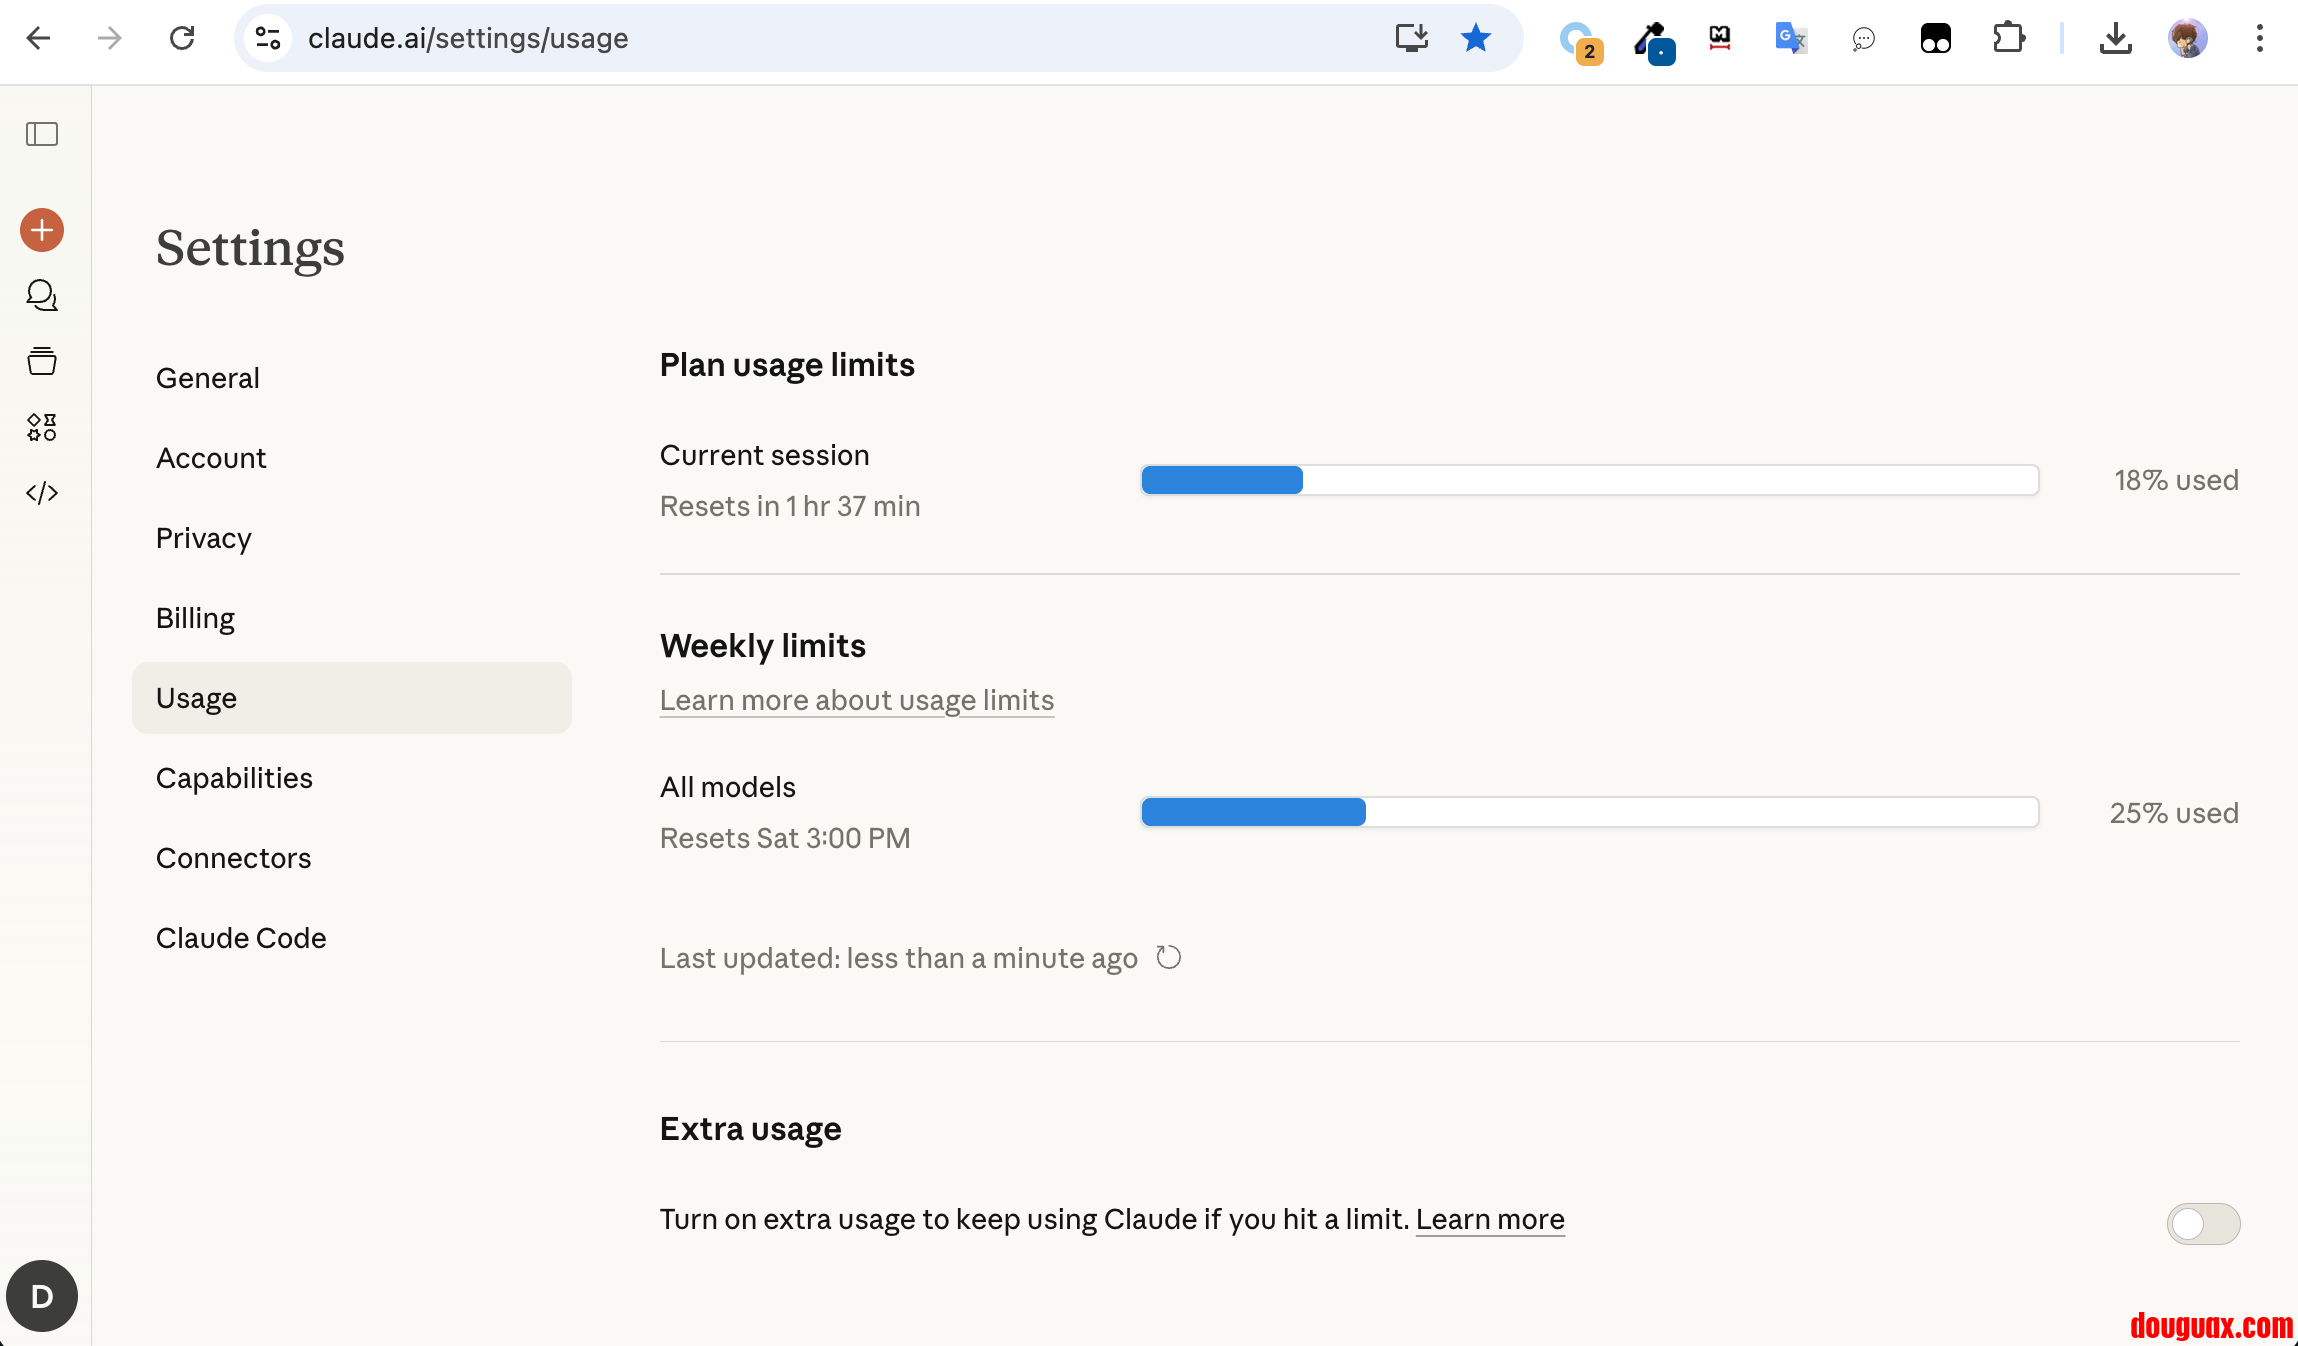Start a new chat with plus icon
This screenshot has height=1346, width=2298.
[42, 231]
